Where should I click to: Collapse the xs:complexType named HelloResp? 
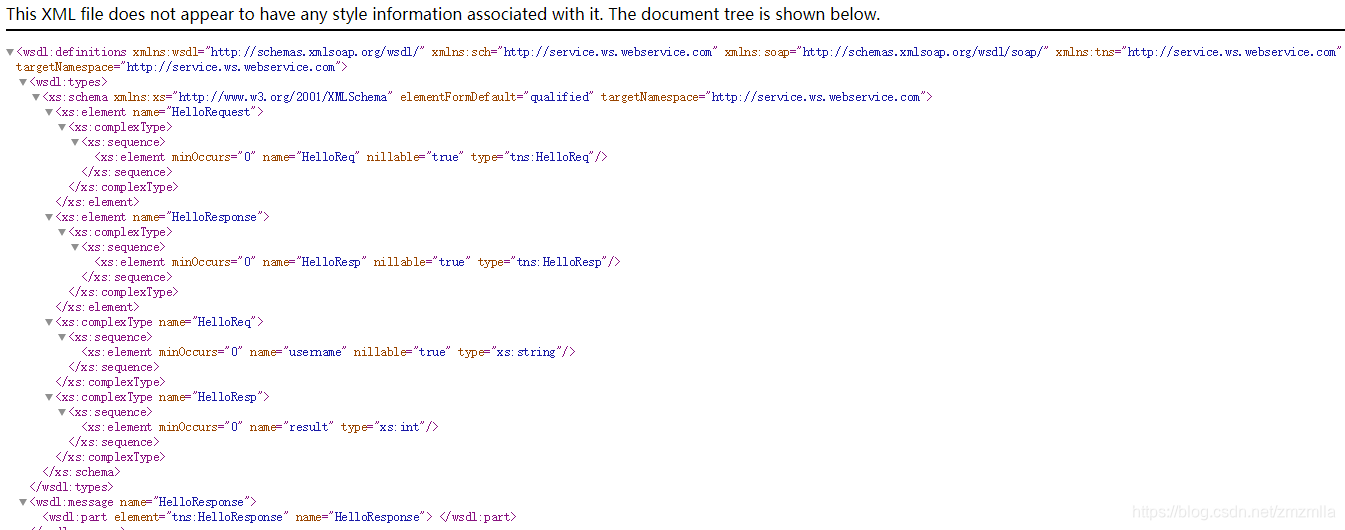[x=49, y=397]
